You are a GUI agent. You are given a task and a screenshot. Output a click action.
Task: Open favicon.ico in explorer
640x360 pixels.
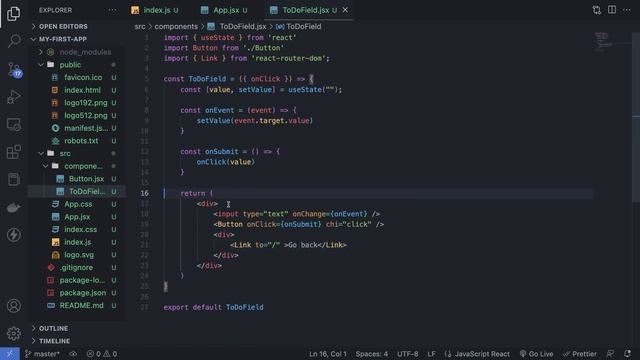(77, 78)
